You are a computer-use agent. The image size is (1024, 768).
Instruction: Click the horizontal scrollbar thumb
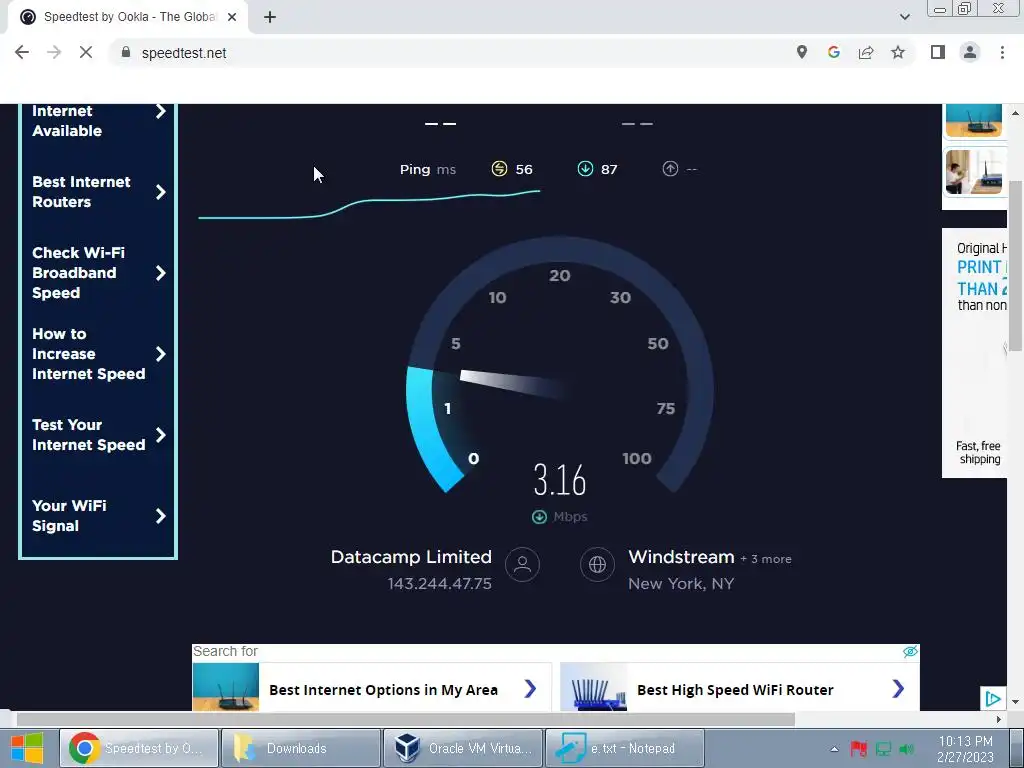(406, 720)
